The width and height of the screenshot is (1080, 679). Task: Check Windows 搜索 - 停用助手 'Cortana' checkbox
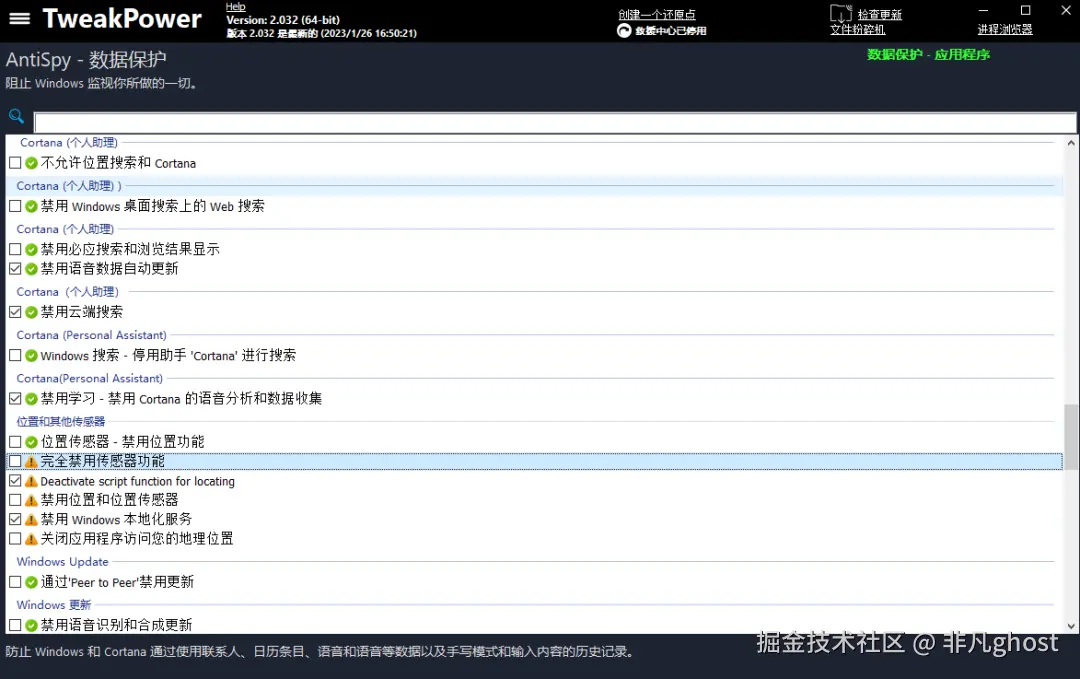(15, 355)
